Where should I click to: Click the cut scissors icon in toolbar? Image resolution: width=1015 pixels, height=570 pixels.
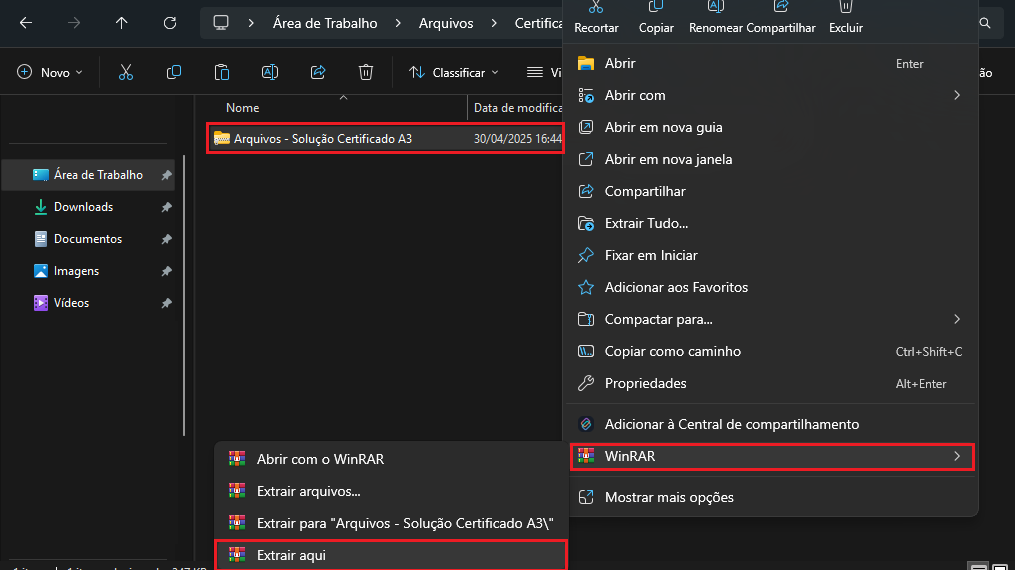coord(125,72)
